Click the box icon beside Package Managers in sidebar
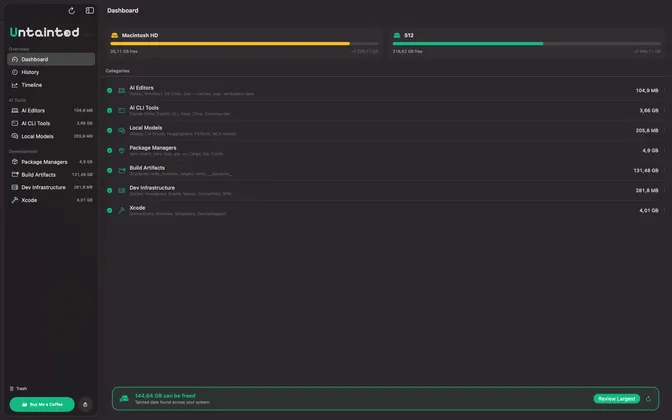The image size is (672, 420). coord(15,162)
